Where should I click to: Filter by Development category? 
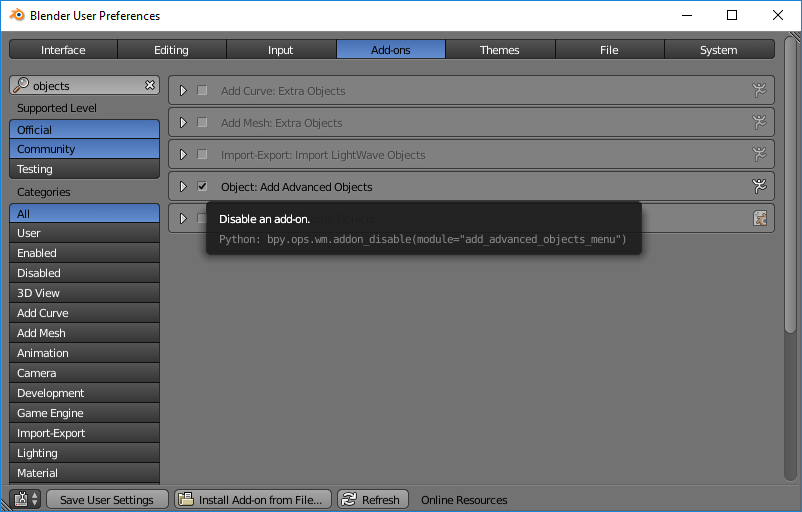pyautogui.click(x=84, y=392)
